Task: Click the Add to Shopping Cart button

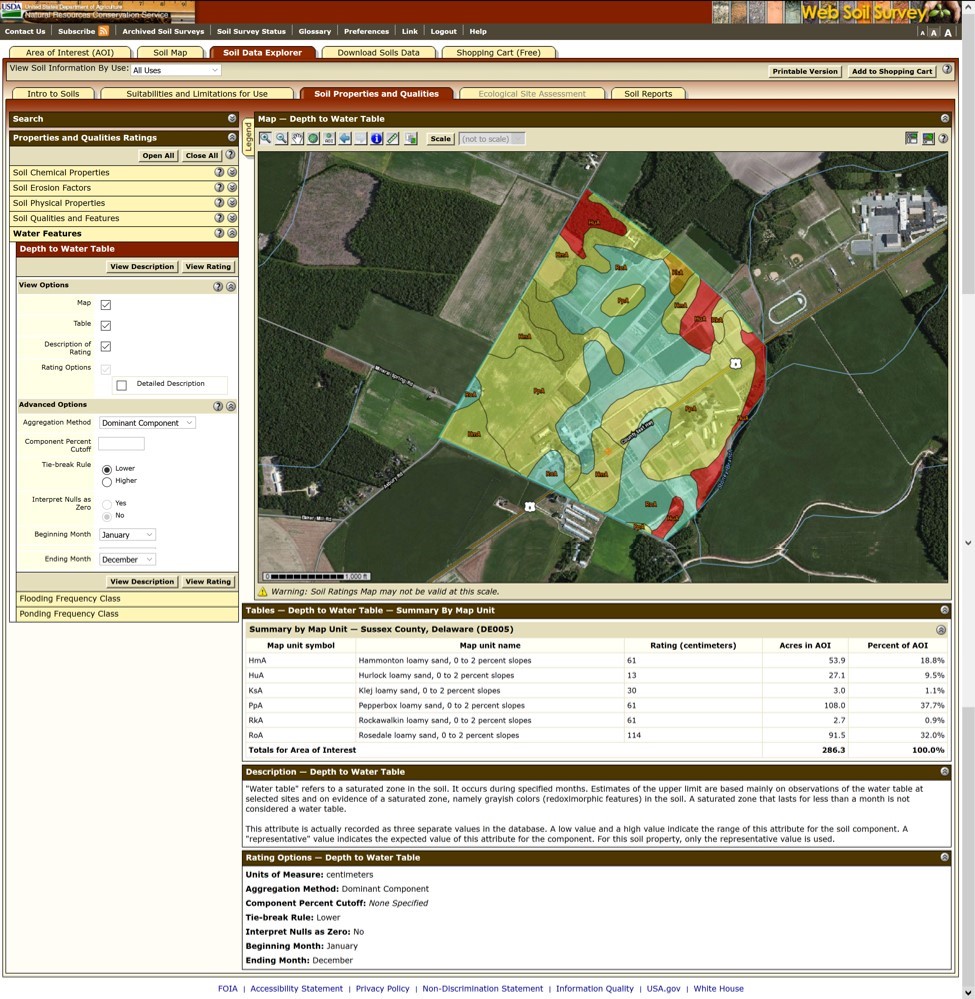Action: tap(891, 72)
